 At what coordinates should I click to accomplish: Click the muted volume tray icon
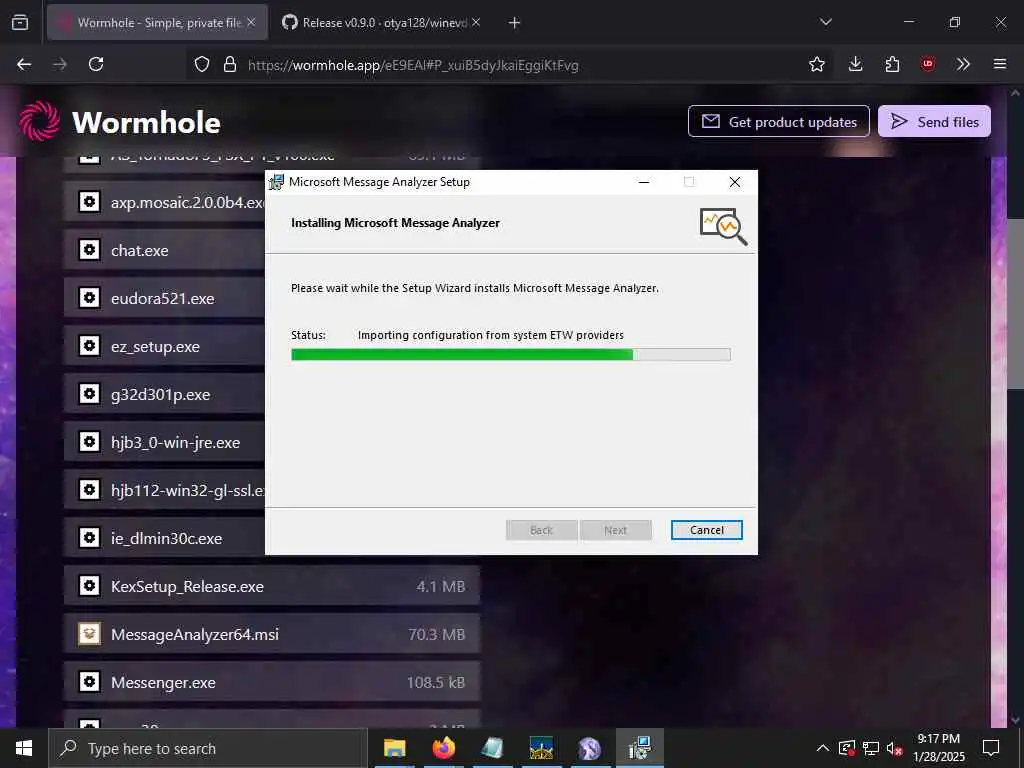click(894, 748)
